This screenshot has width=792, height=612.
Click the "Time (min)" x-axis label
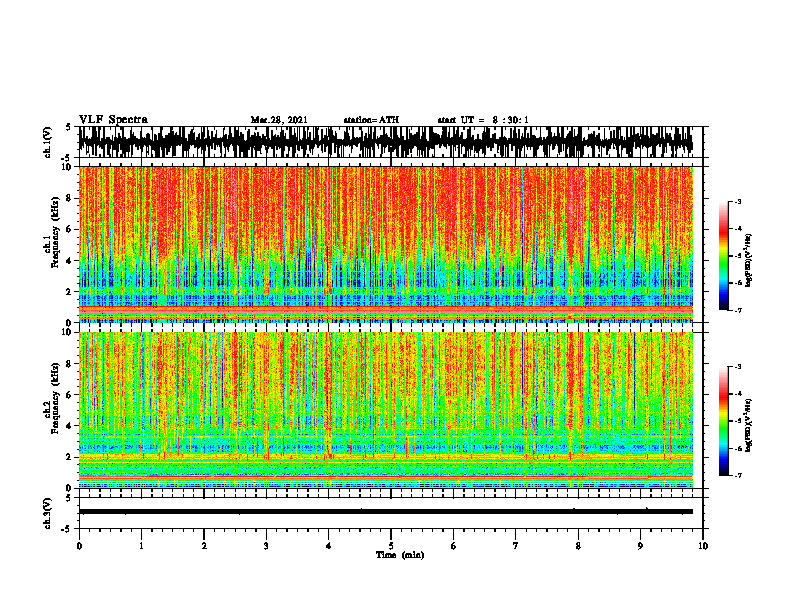[x=400, y=555]
